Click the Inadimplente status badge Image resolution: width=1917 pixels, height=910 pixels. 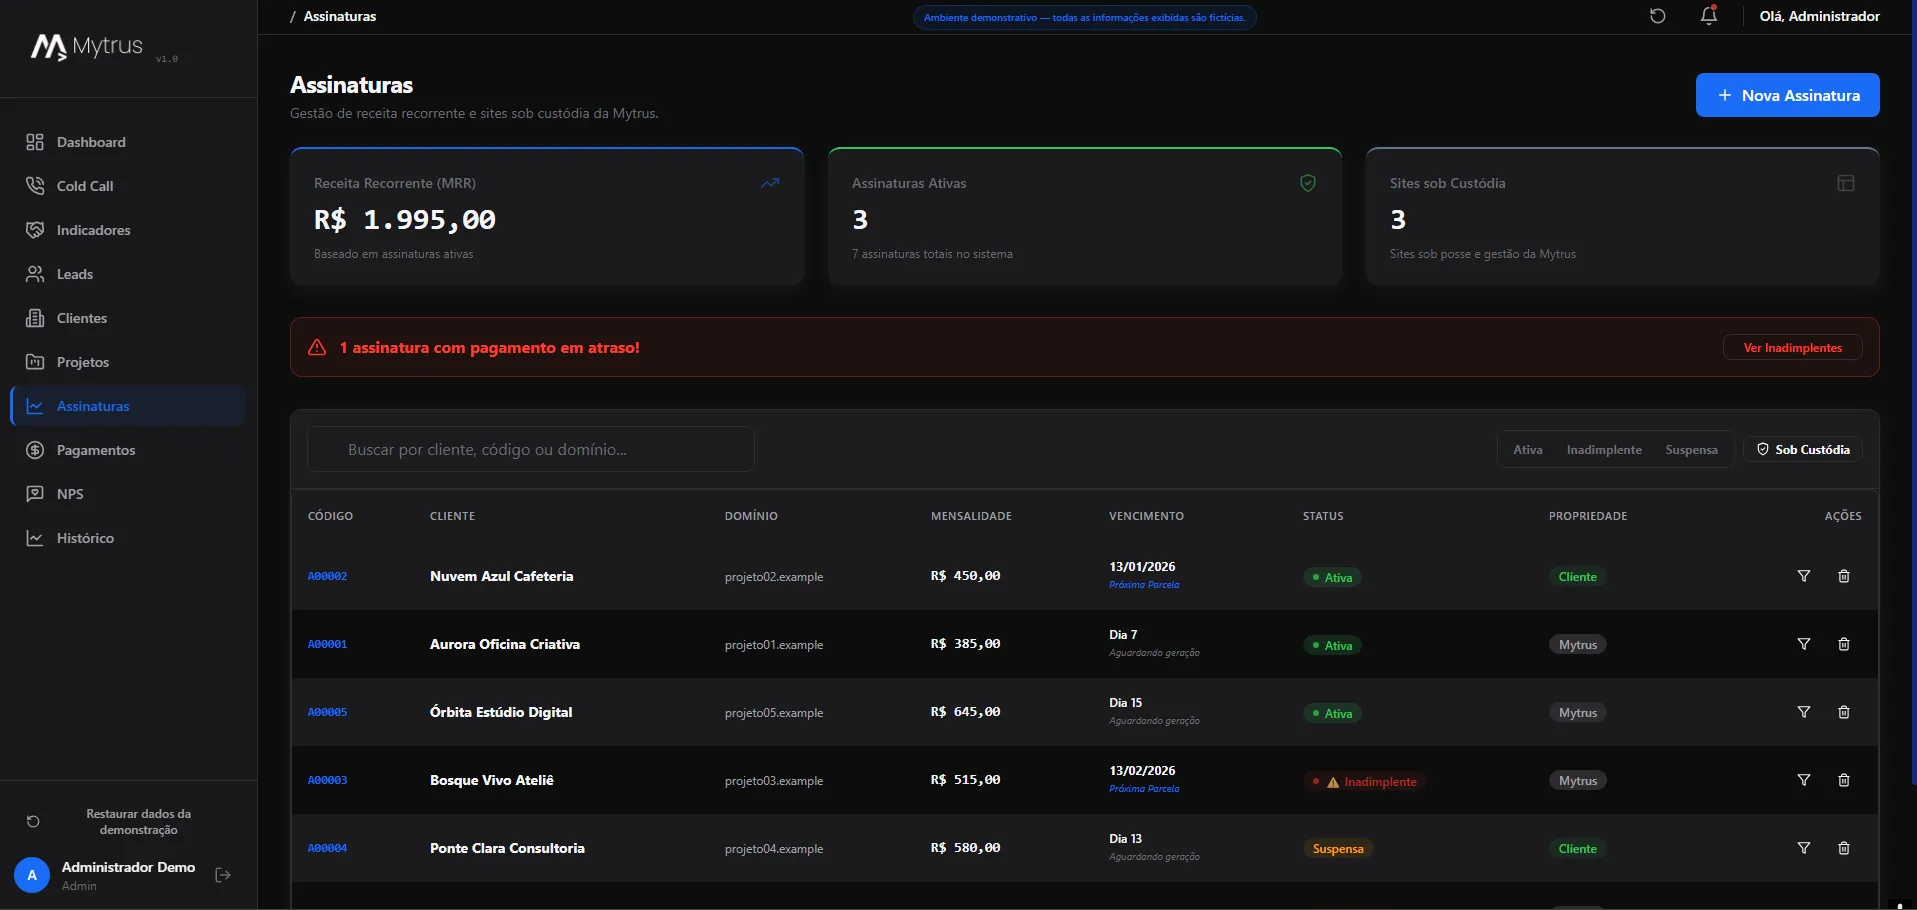click(1364, 781)
